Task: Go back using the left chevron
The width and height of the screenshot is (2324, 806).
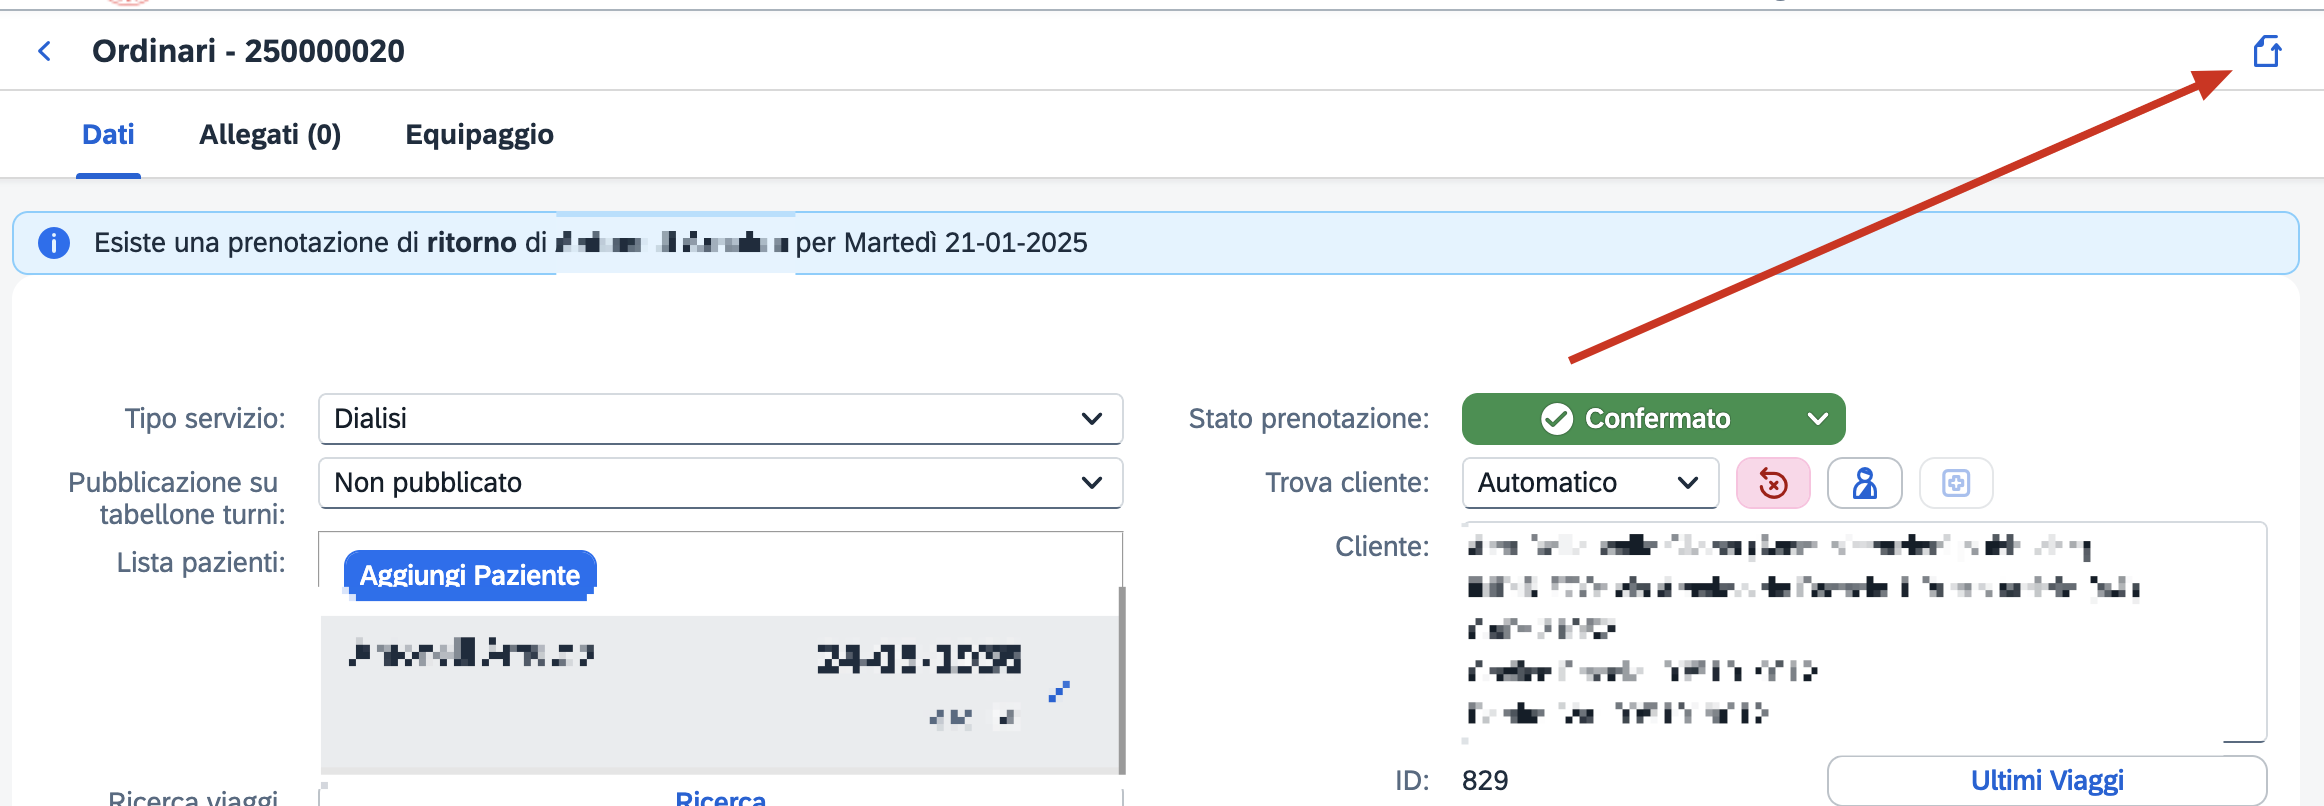Action: (x=44, y=51)
